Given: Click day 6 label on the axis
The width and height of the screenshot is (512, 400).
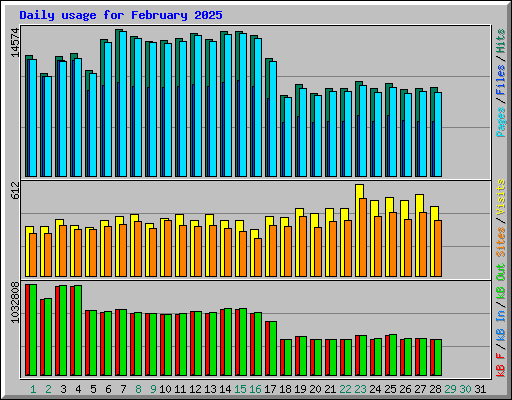Looking at the screenshot, I should (108, 389).
